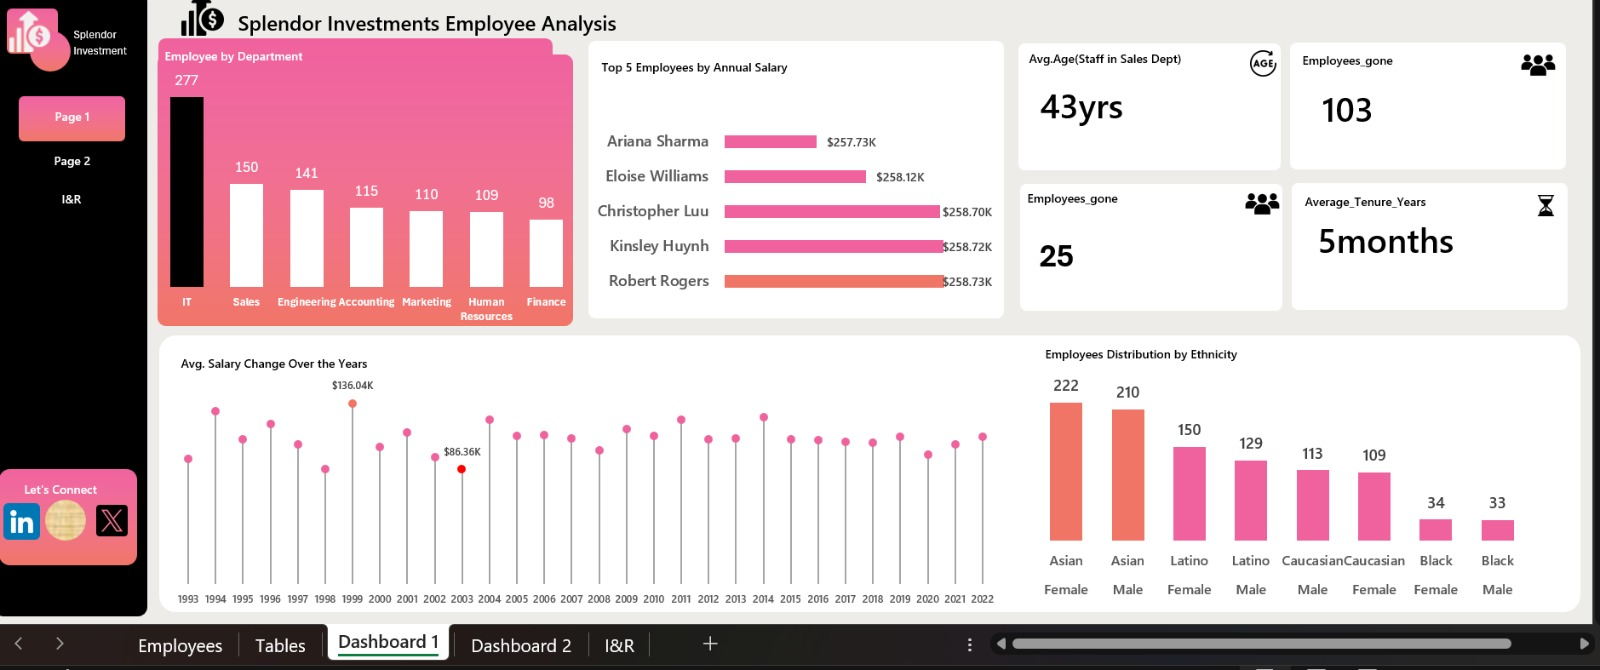This screenshot has height=670, width=1600.
Task: Select the Black Female bar showing 34
Action: 1436,530
